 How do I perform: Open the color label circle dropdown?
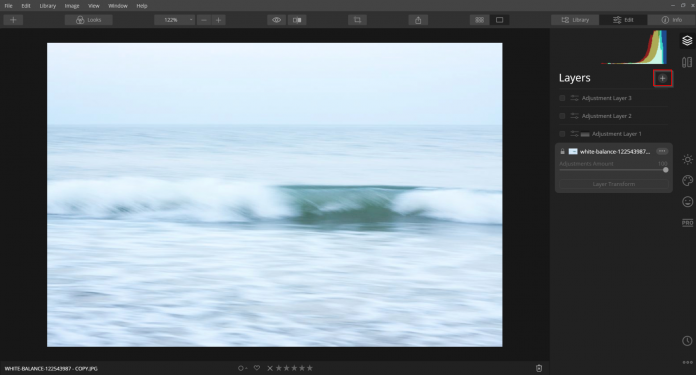(242, 368)
